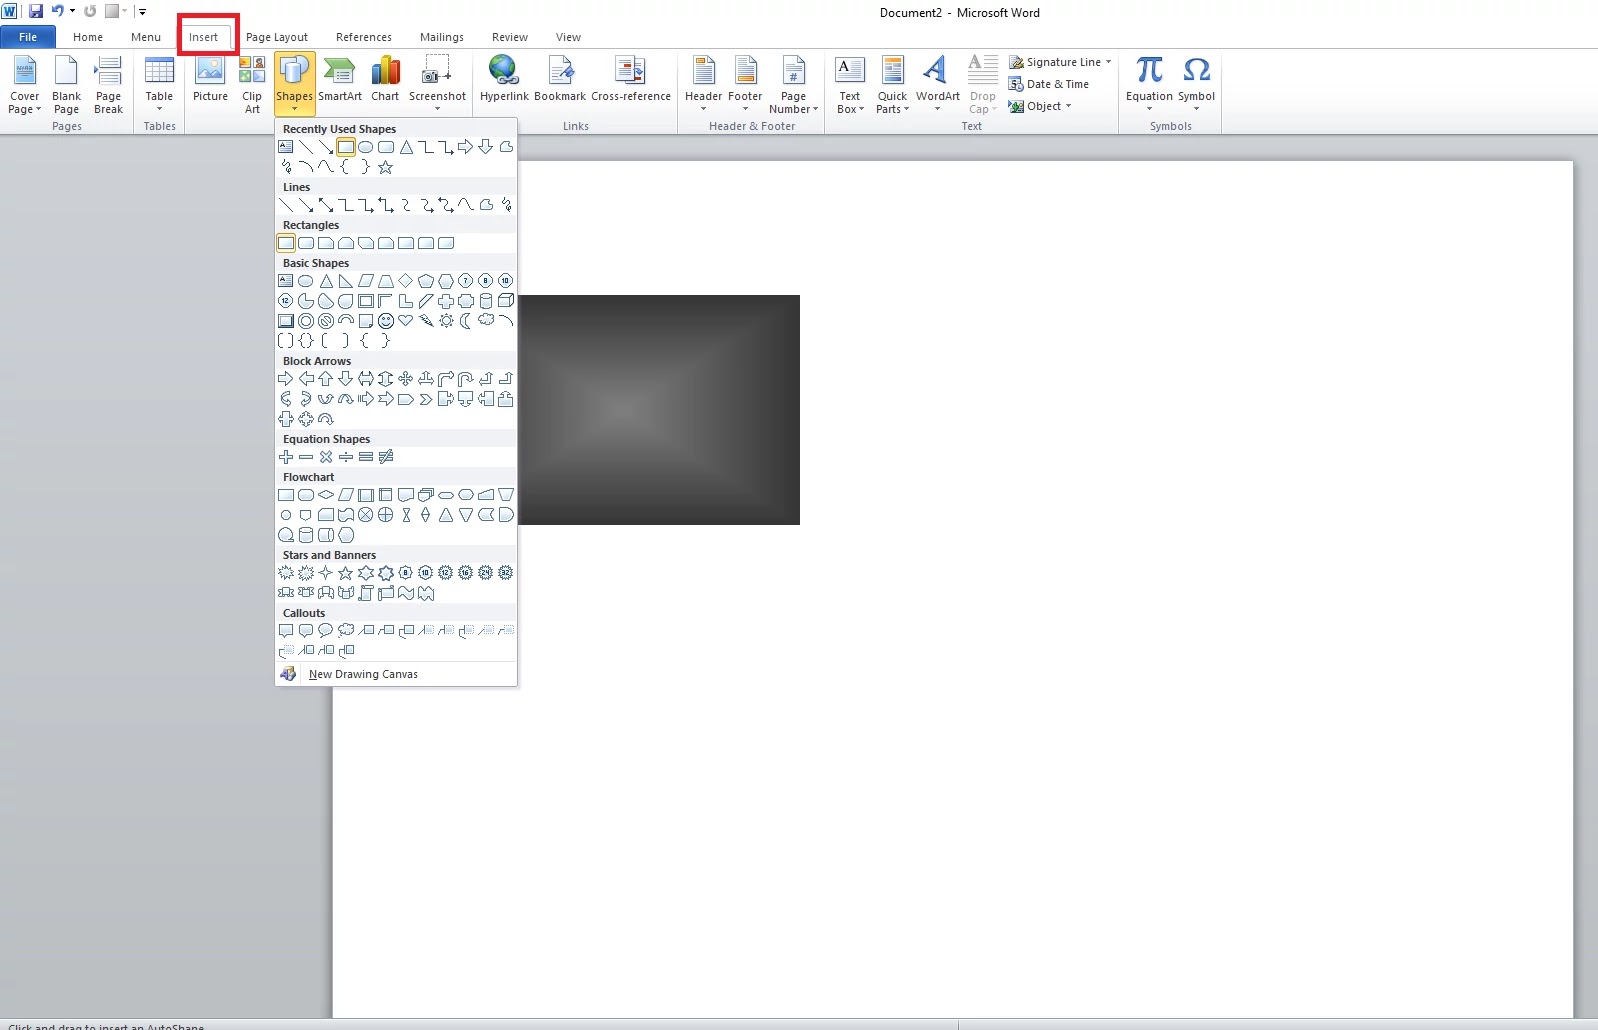Pick the Quad Arrow in Block Arrows
The height and width of the screenshot is (1030, 1598).
pos(405,379)
